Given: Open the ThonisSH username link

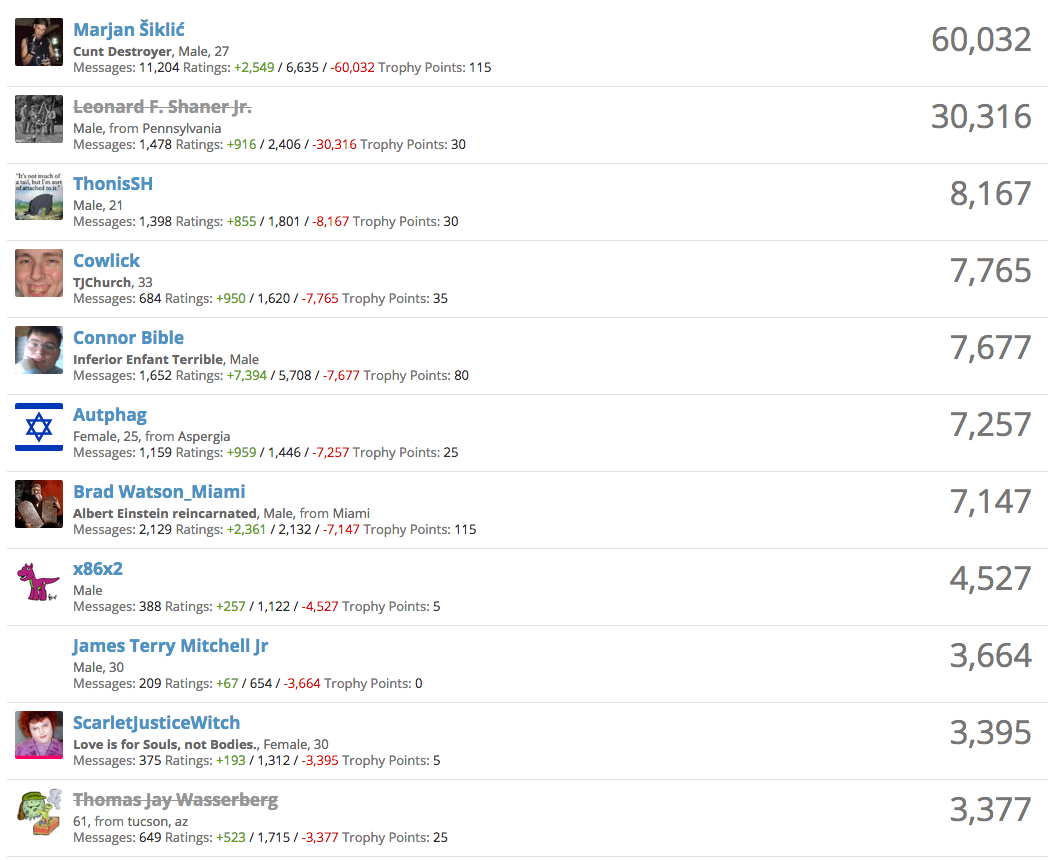Looking at the screenshot, I should [113, 184].
